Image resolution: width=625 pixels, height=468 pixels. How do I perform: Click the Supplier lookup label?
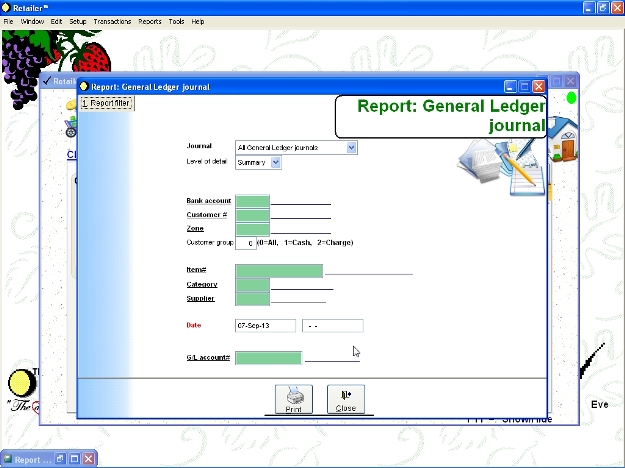coord(200,298)
